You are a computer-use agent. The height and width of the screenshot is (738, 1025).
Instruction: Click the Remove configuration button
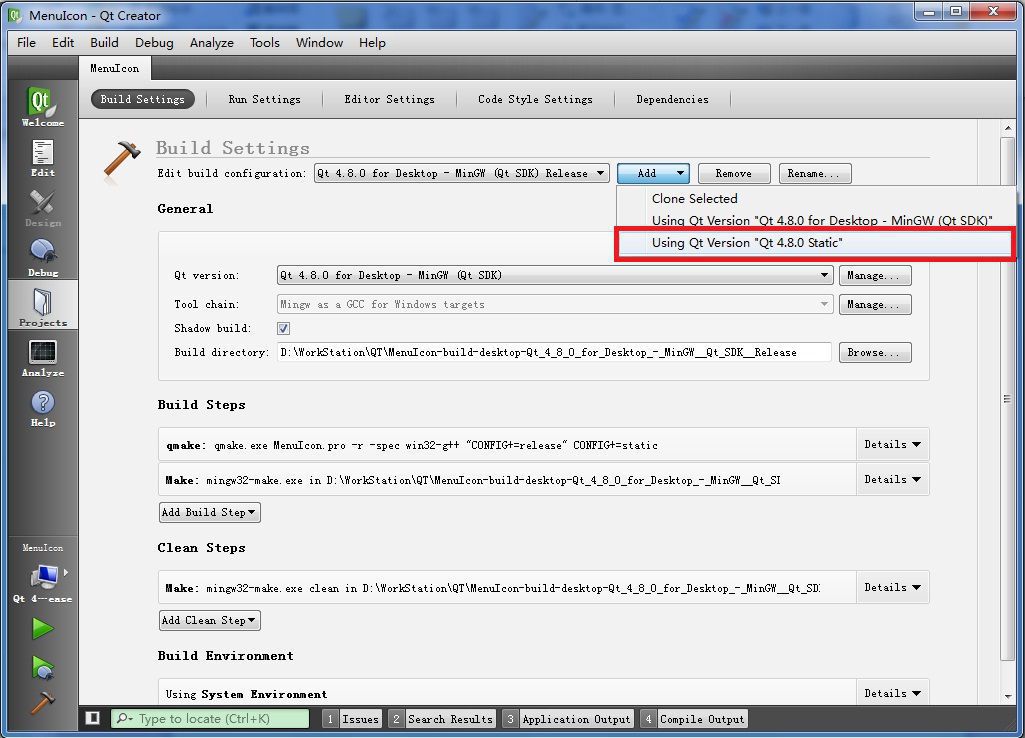734,173
